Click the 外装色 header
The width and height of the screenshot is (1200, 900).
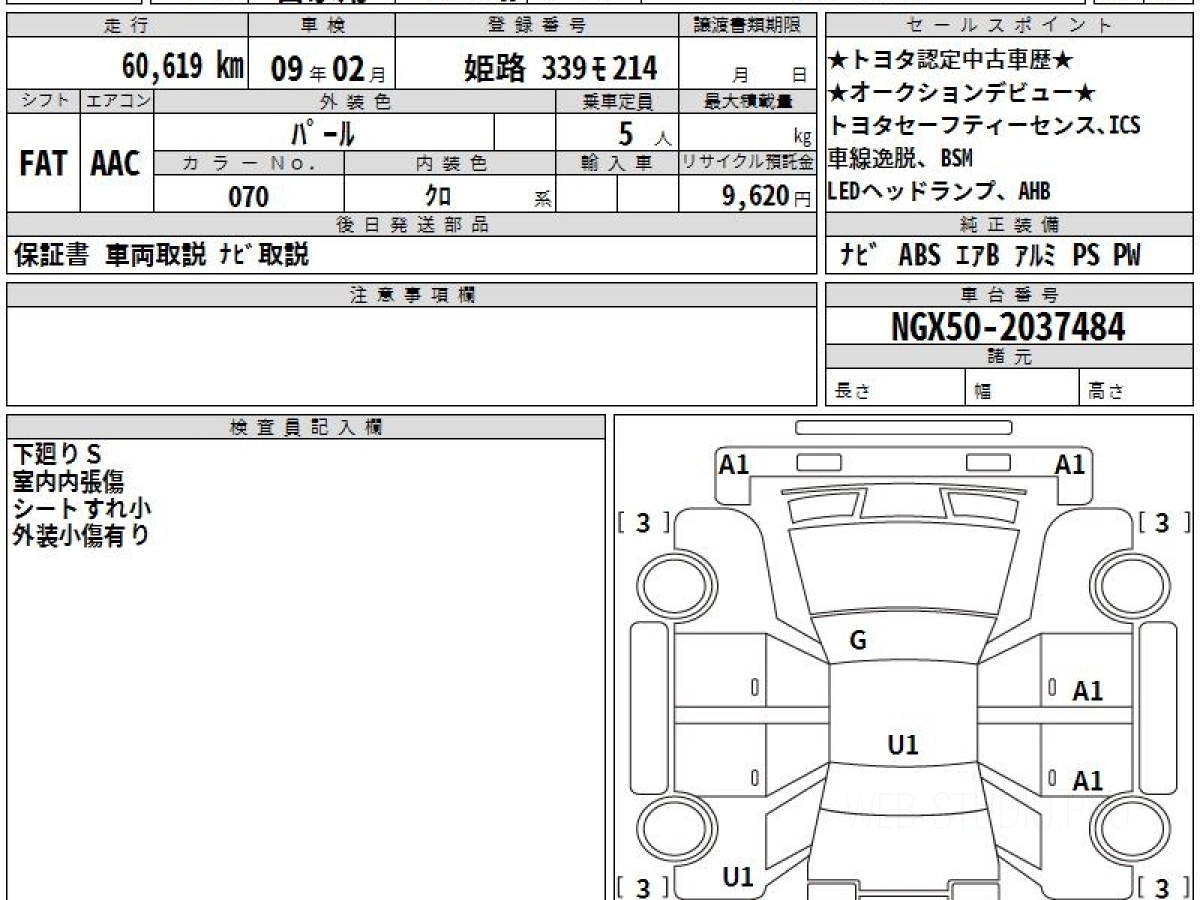355,101
